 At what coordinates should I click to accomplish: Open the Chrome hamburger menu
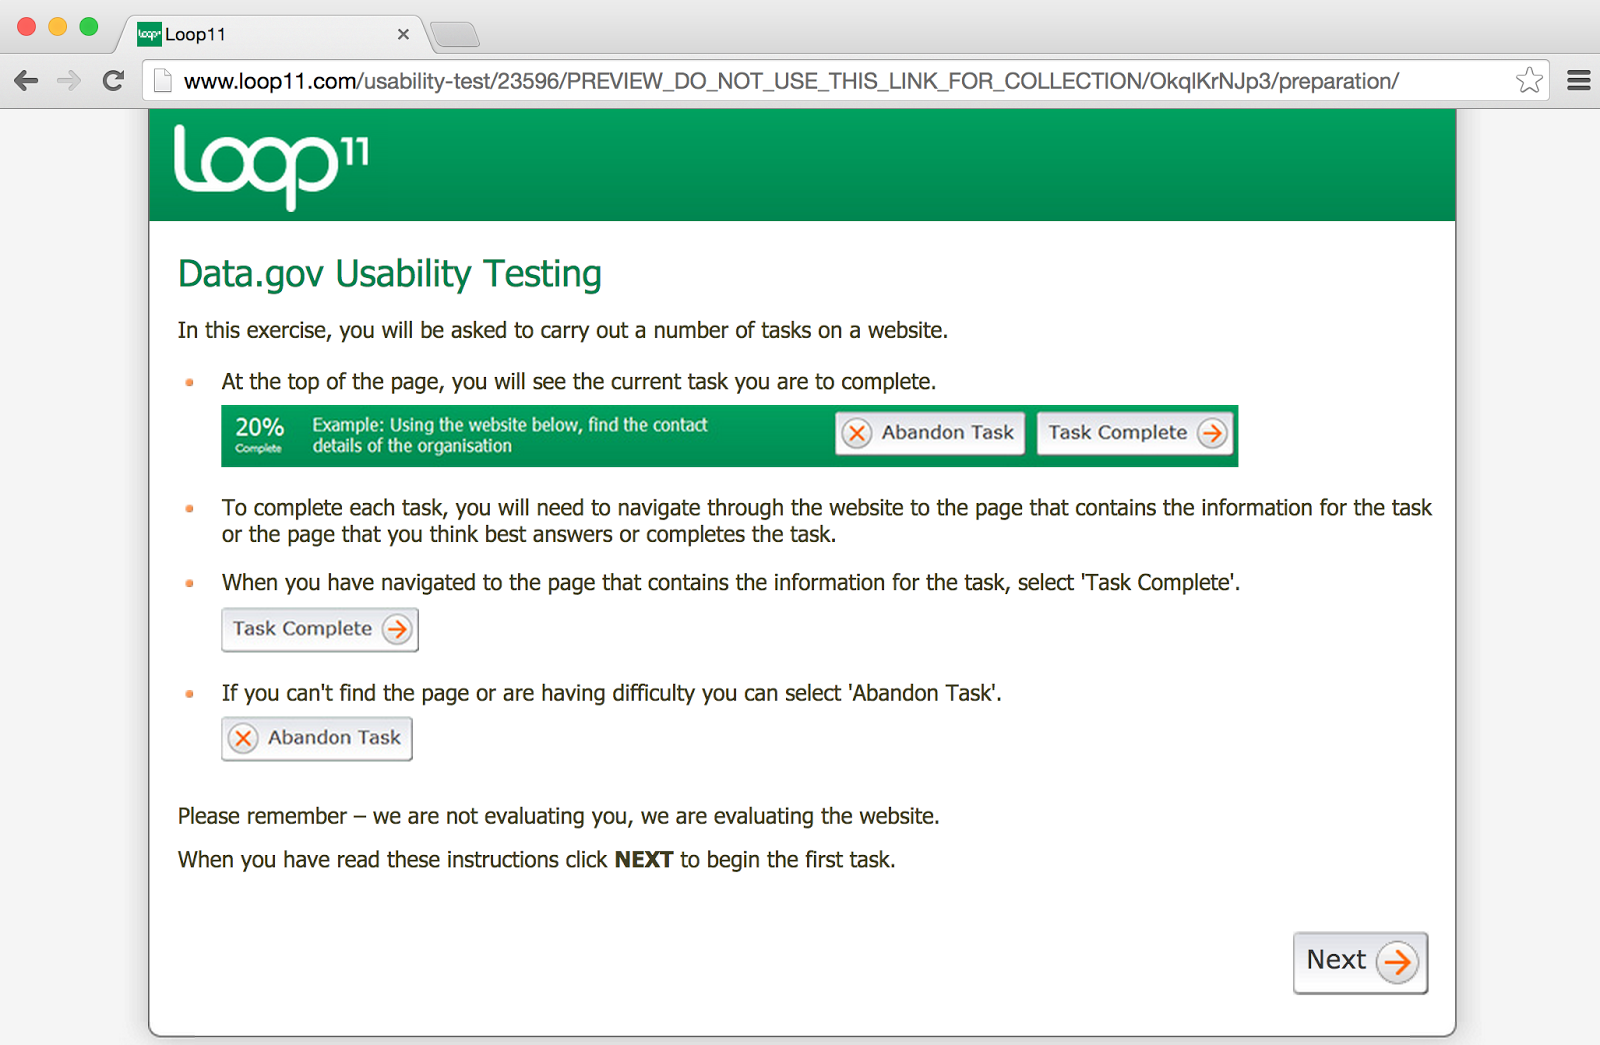coord(1579,80)
